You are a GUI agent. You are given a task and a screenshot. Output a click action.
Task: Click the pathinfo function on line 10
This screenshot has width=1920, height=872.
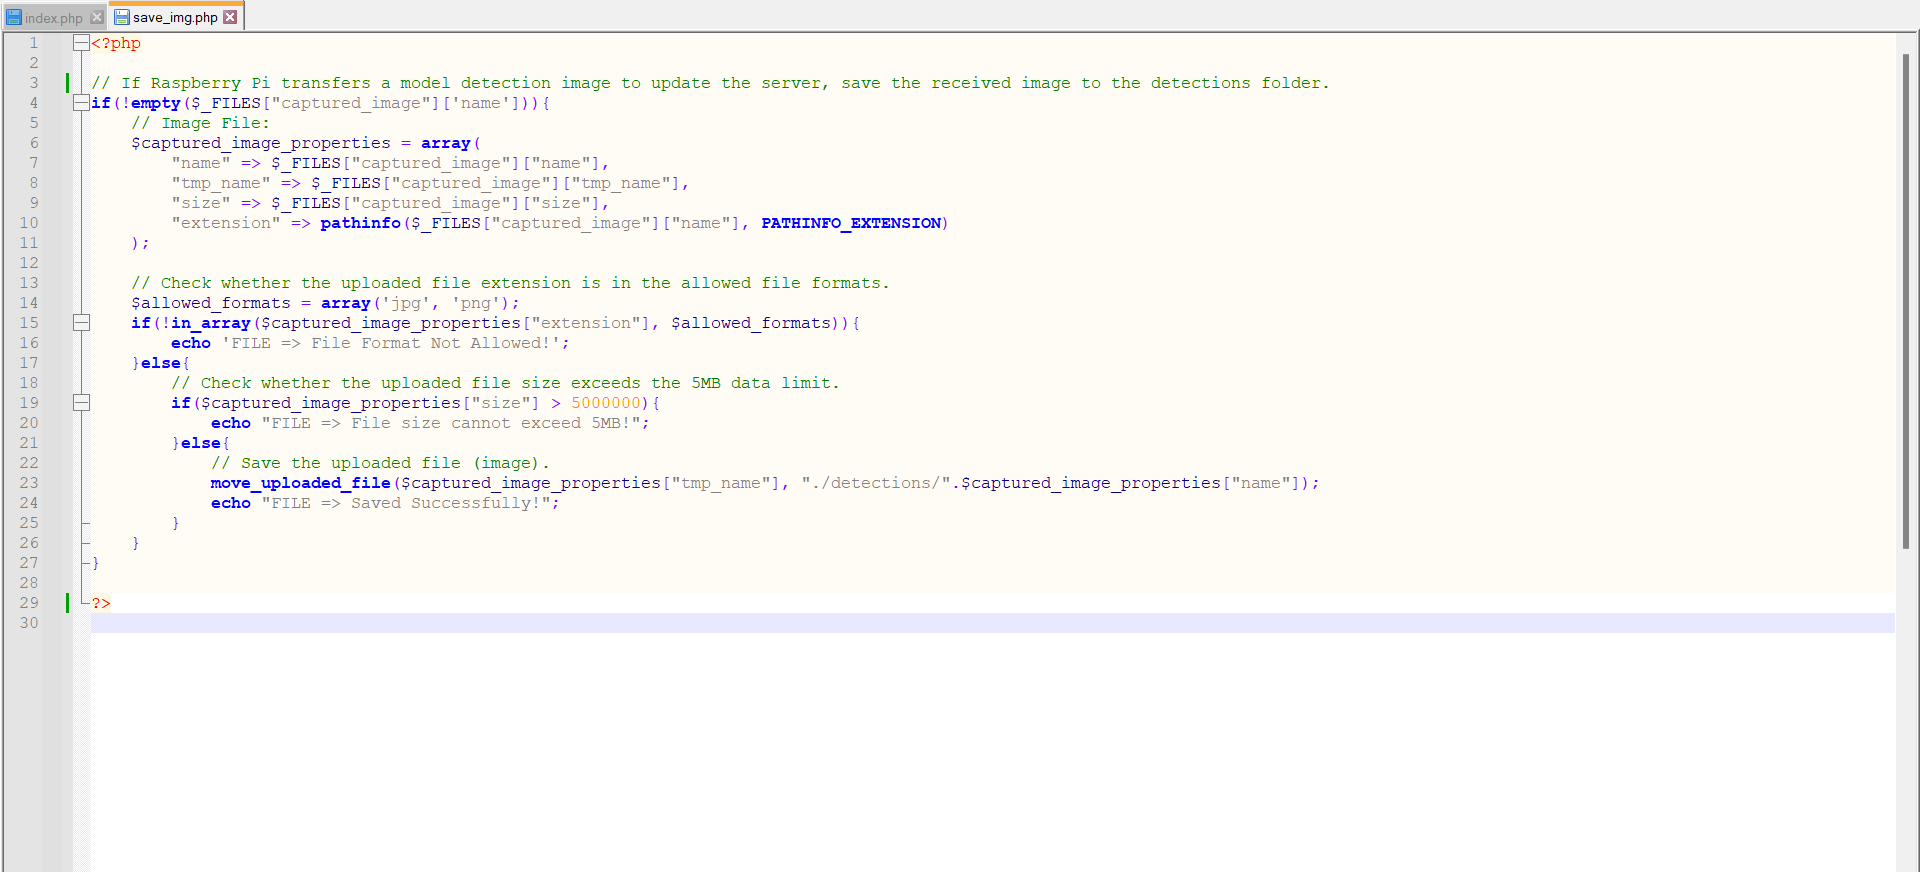(360, 223)
